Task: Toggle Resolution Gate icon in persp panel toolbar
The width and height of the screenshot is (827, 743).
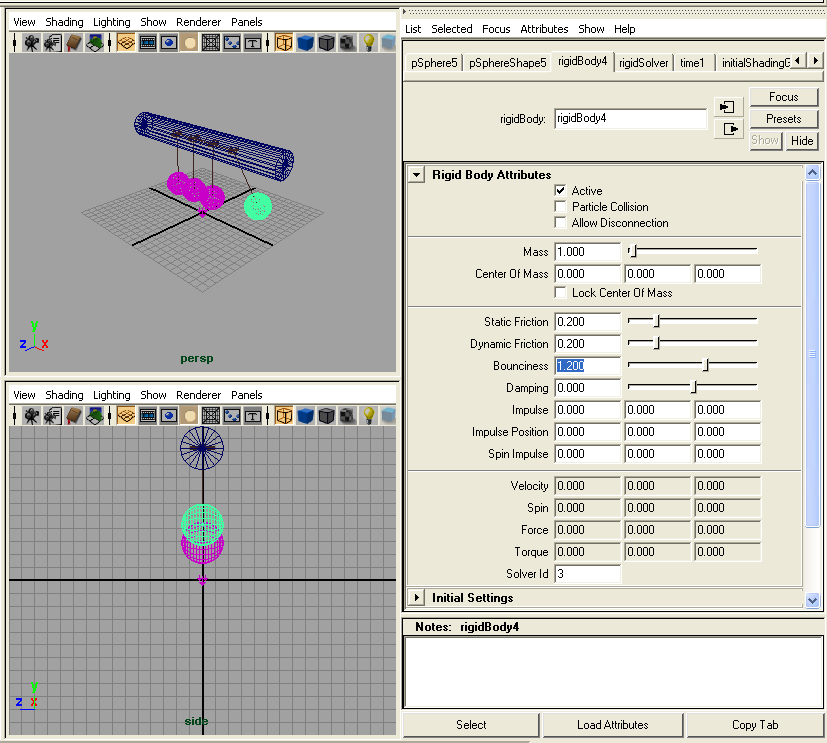Action: pos(169,43)
